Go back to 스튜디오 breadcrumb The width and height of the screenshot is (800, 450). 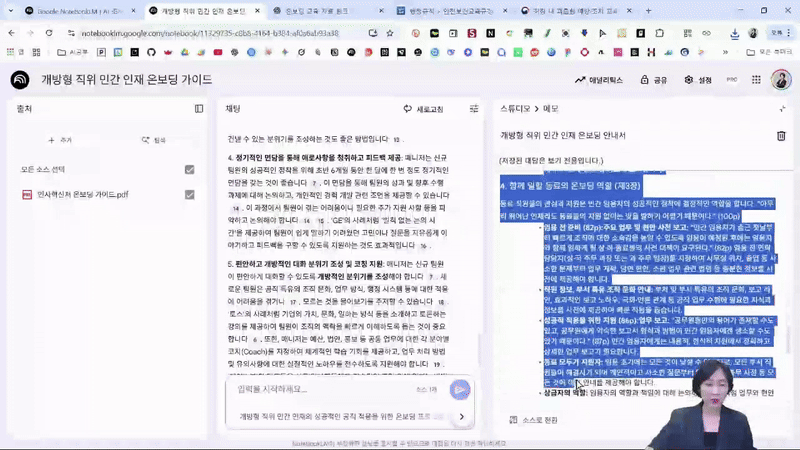pyautogui.click(x=514, y=108)
